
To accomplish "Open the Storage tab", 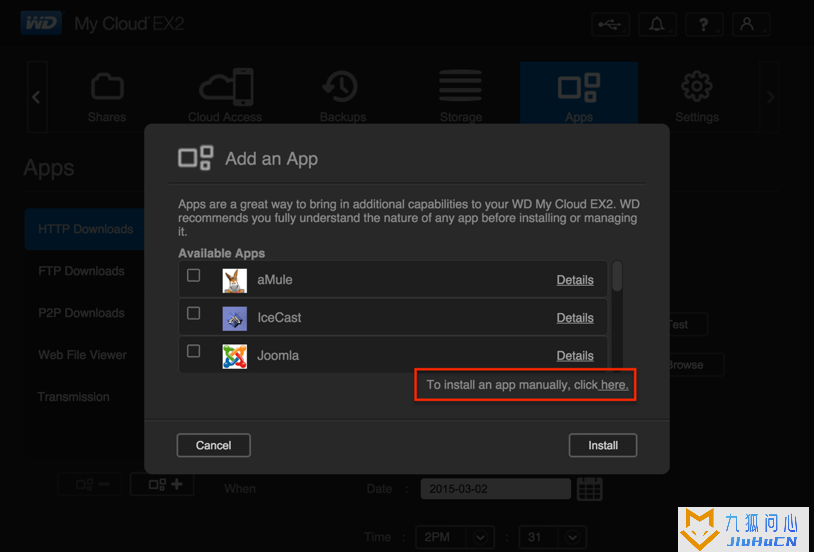I will 461,97.
